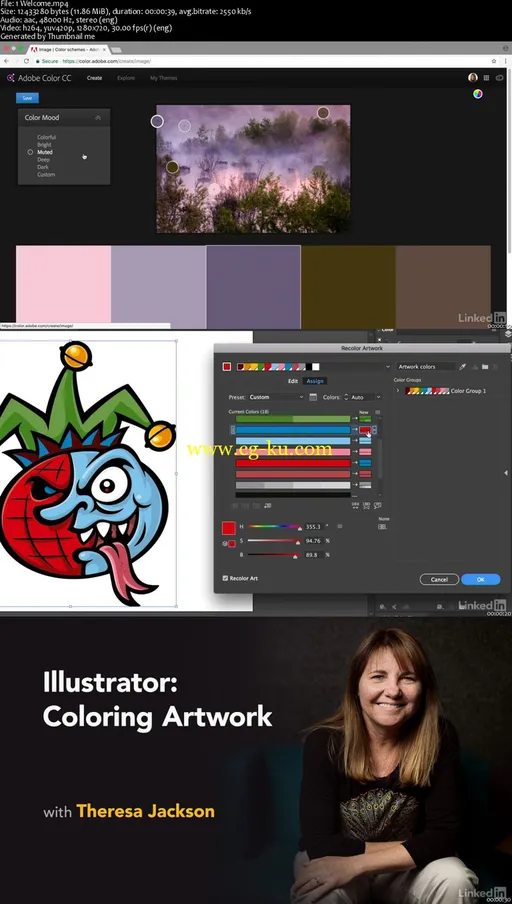Click the folder icon for new color group
This screenshot has height=904, width=512.
point(485,367)
